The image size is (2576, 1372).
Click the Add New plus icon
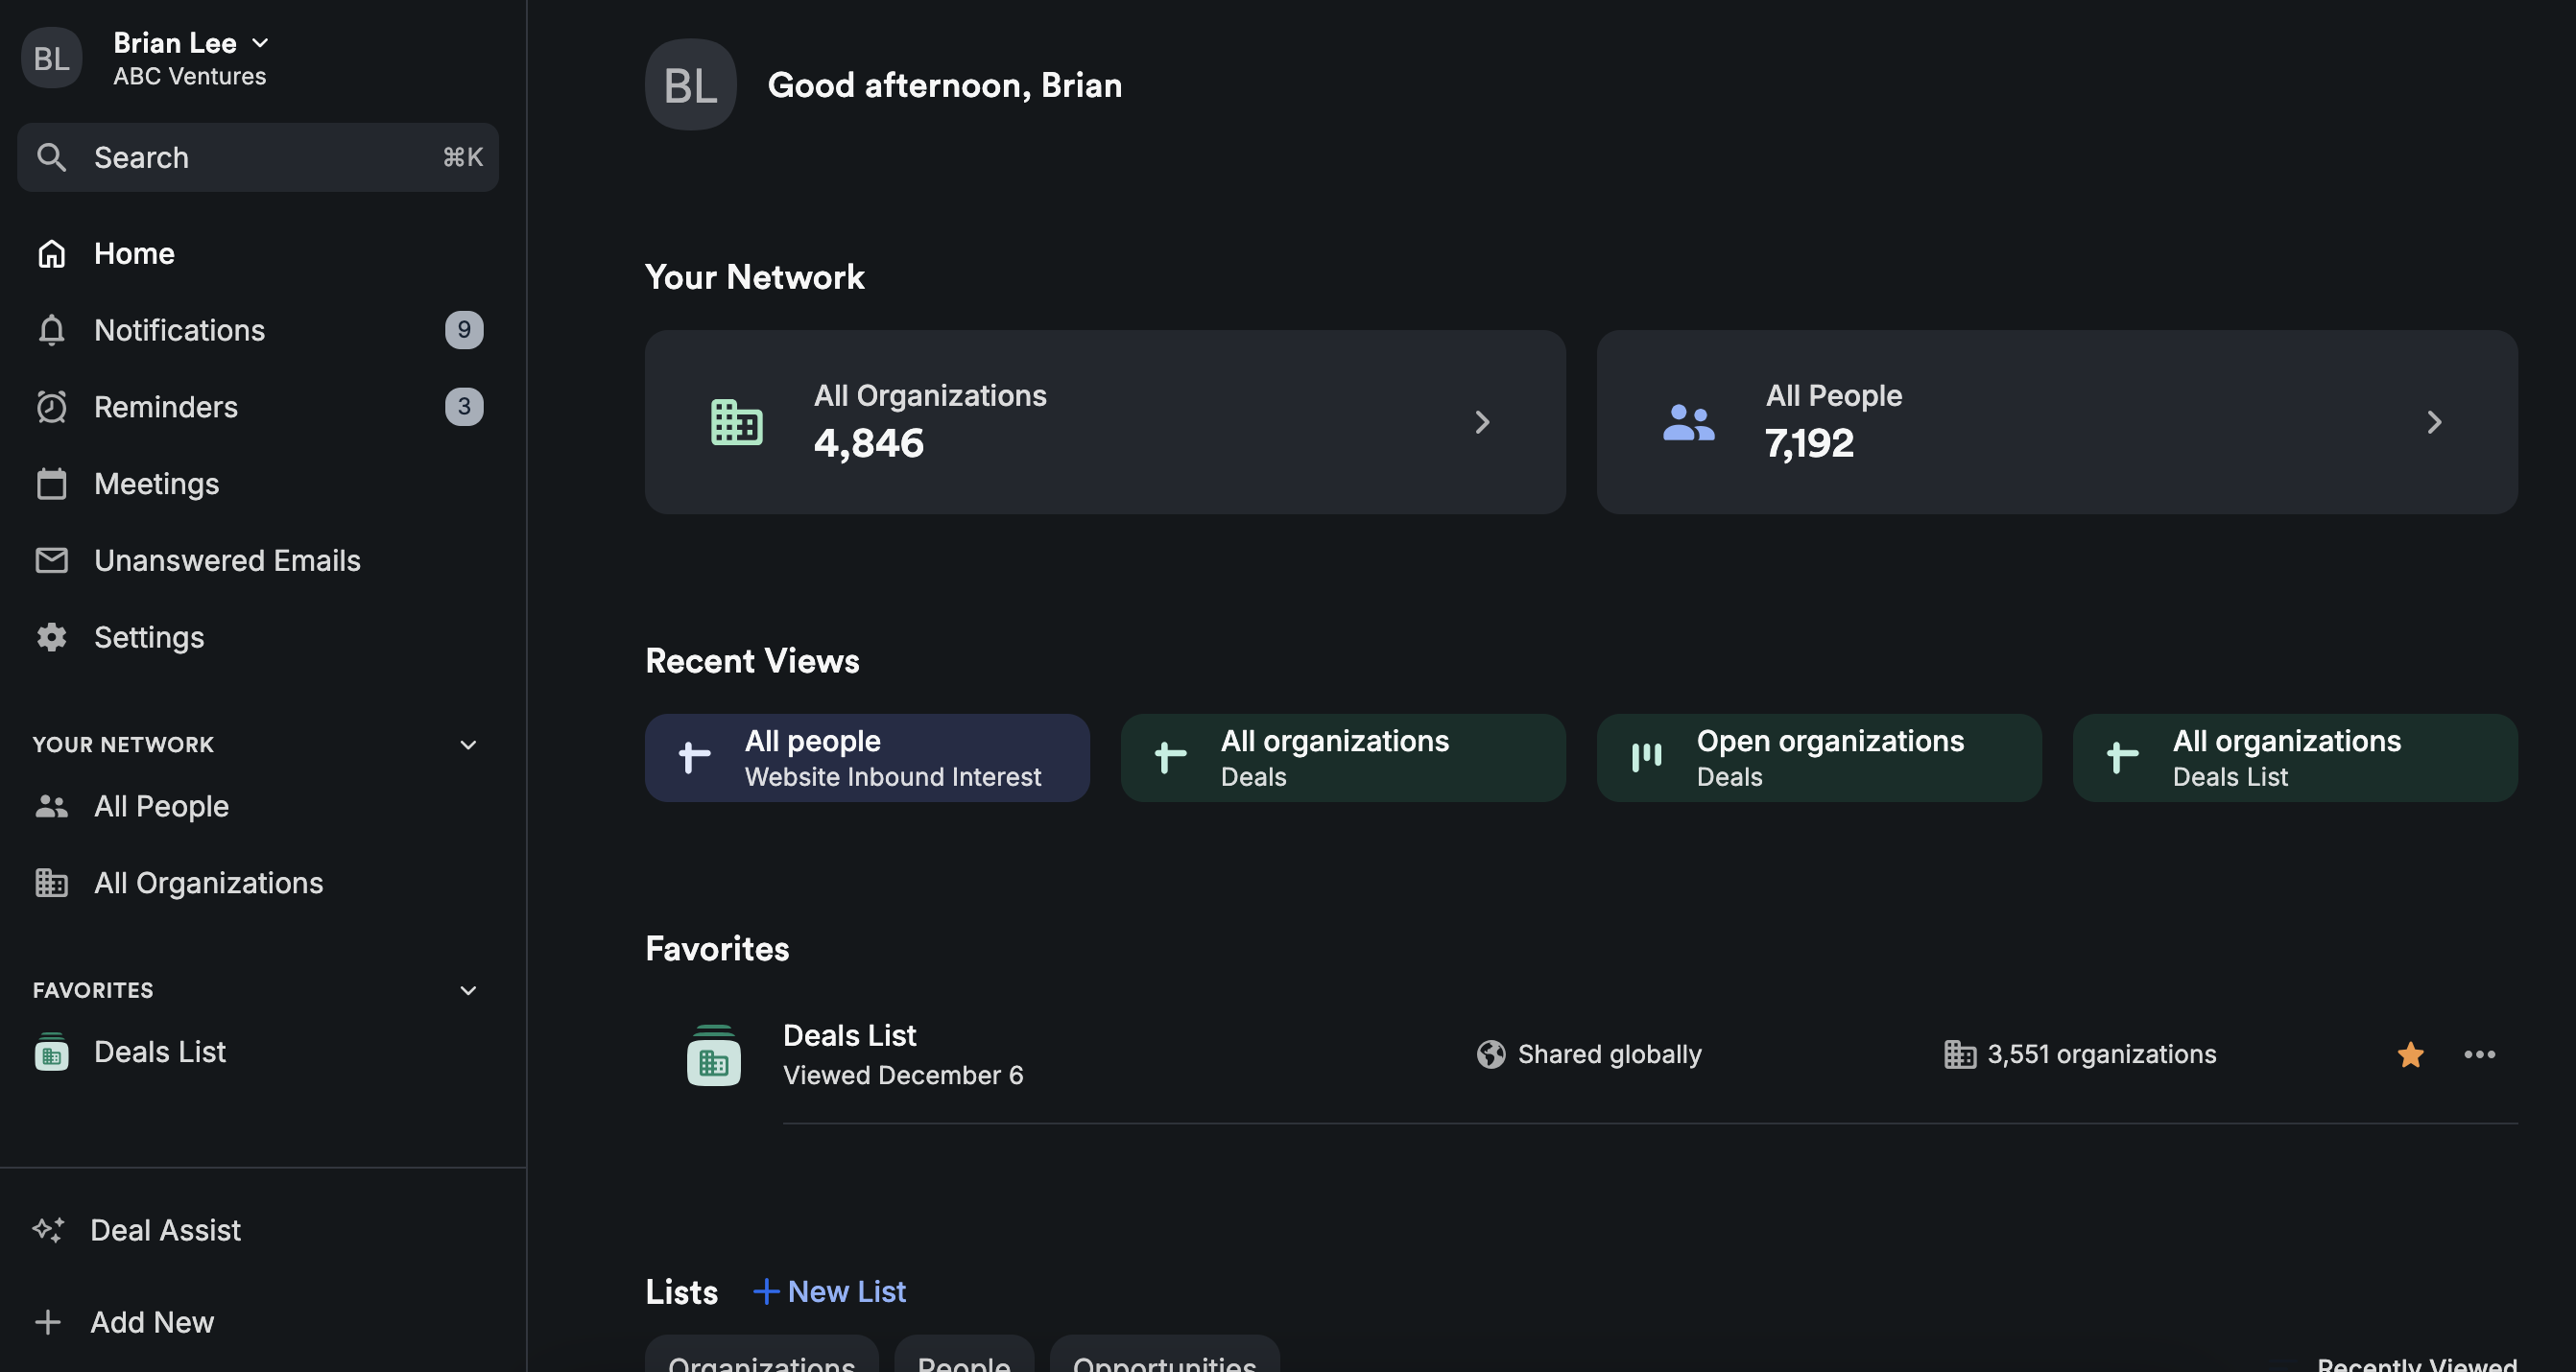[48, 1322]
